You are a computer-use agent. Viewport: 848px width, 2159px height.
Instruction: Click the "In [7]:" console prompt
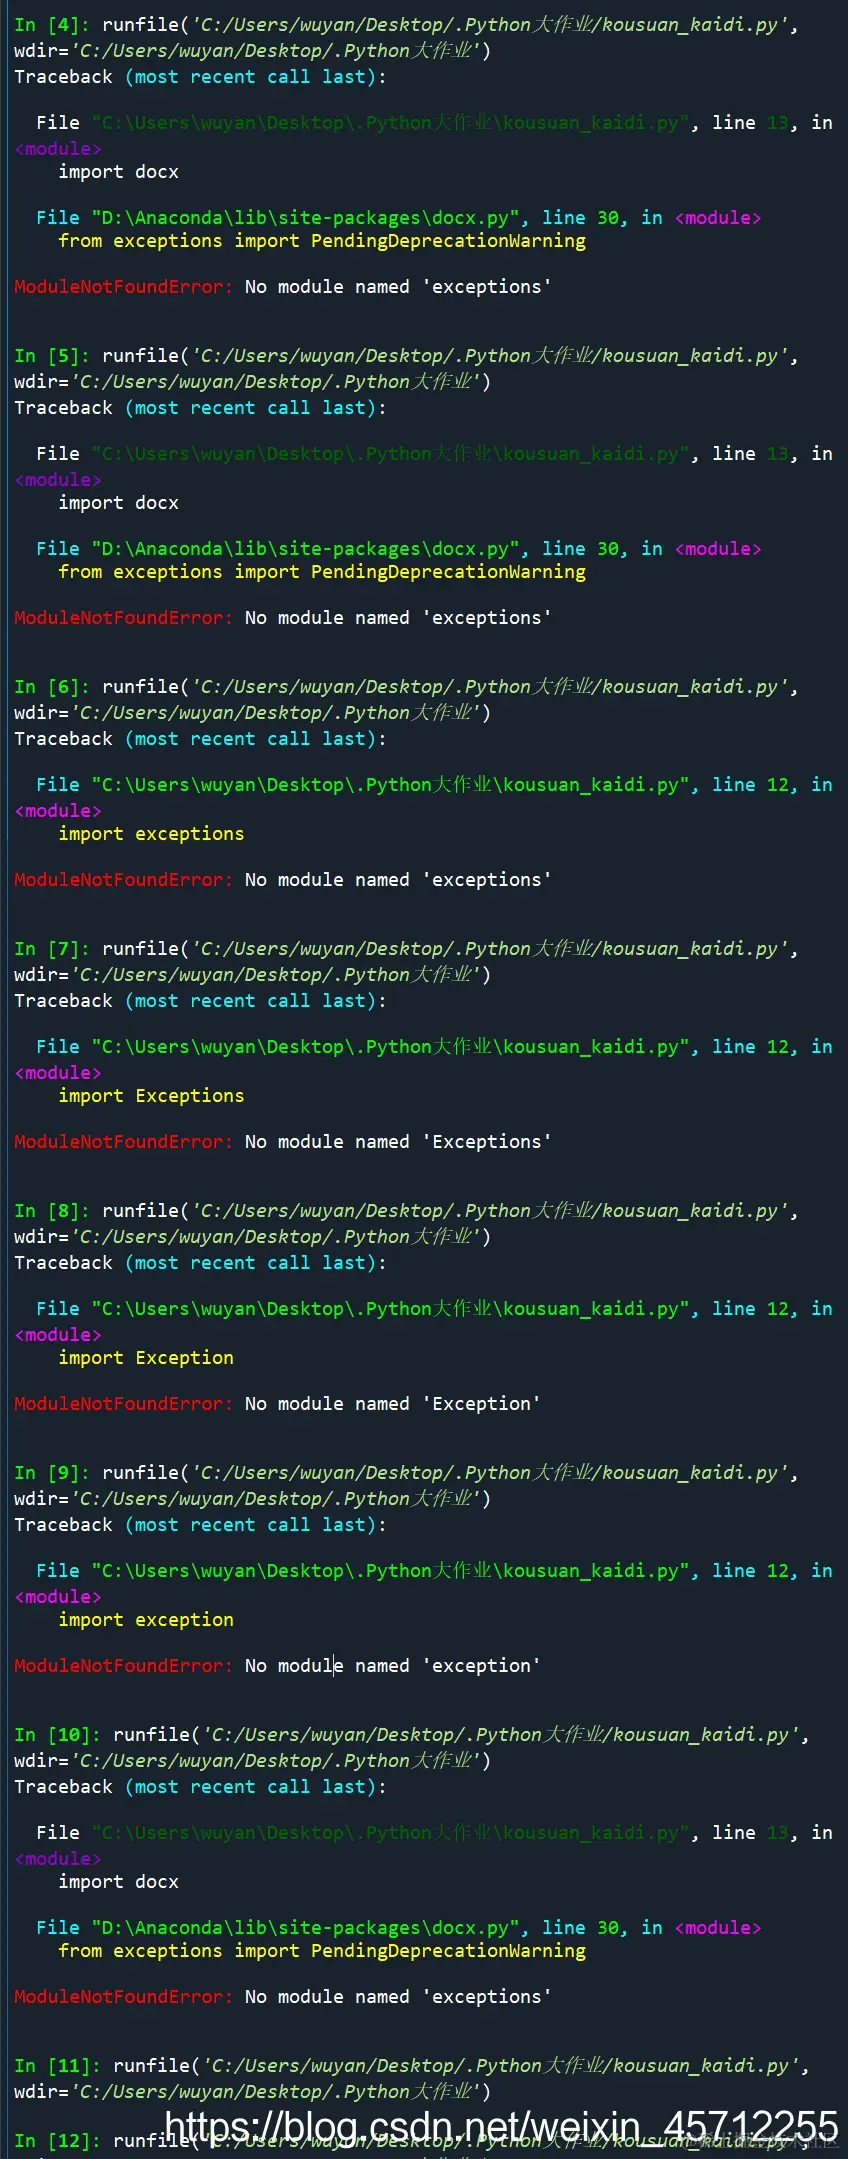click(52, 949)
